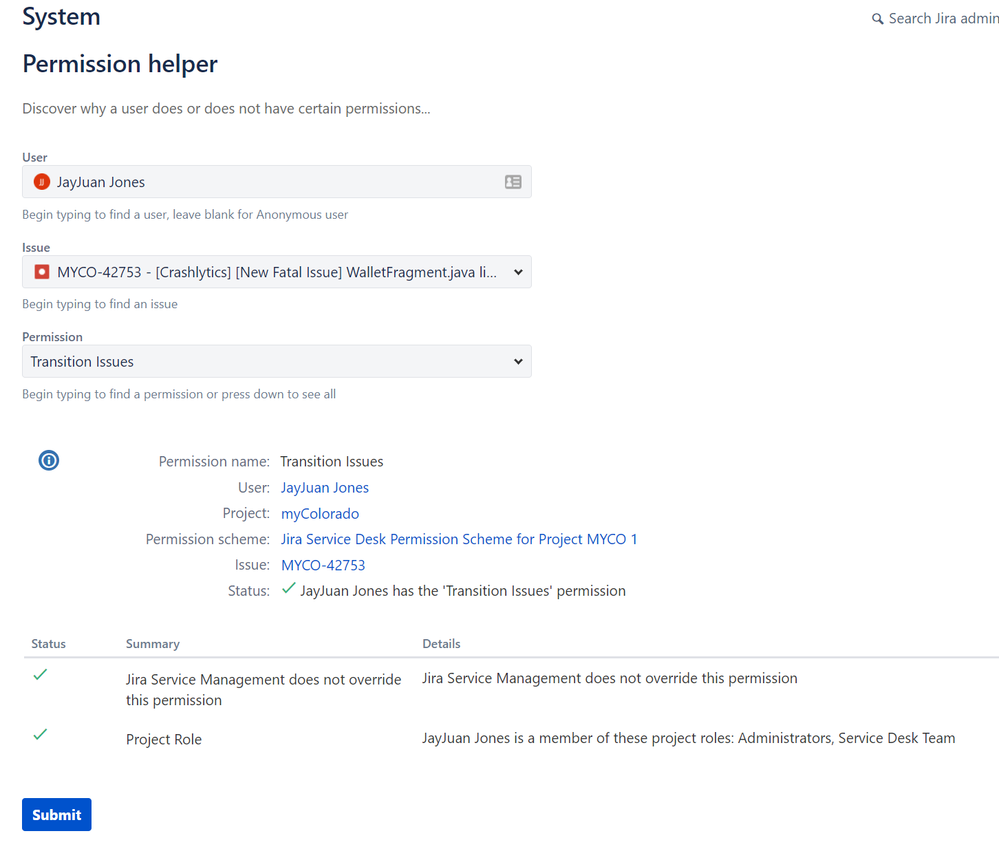Open the JayJuan Jones user profile link

pos(324,487)
